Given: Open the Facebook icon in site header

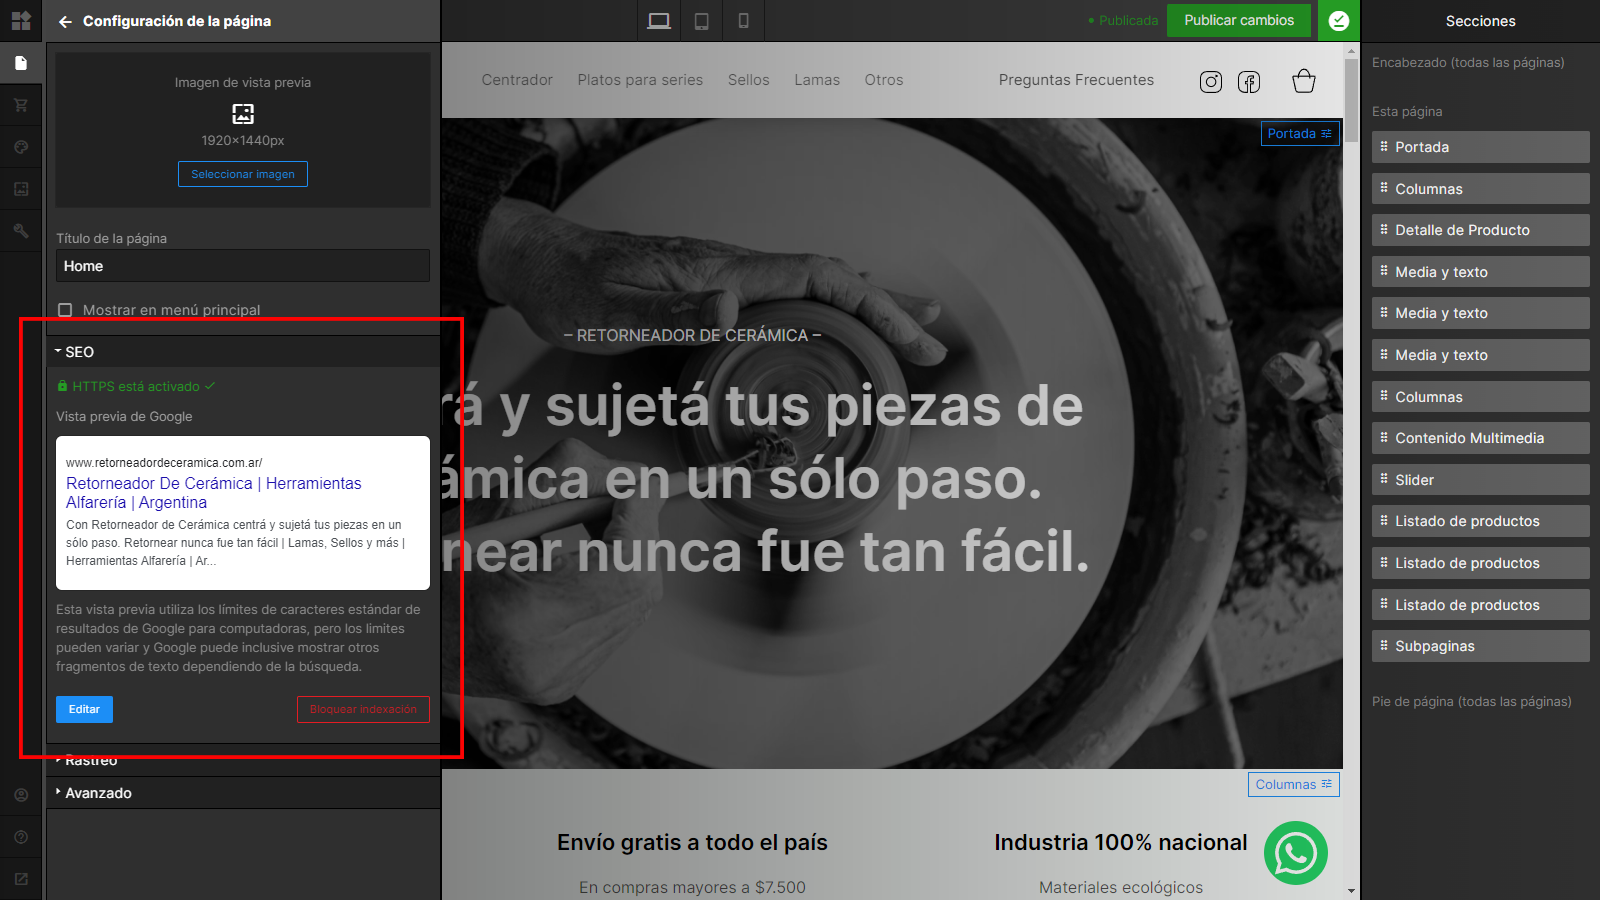Looking at the screenshot, I should click(x=1249, y=82).
